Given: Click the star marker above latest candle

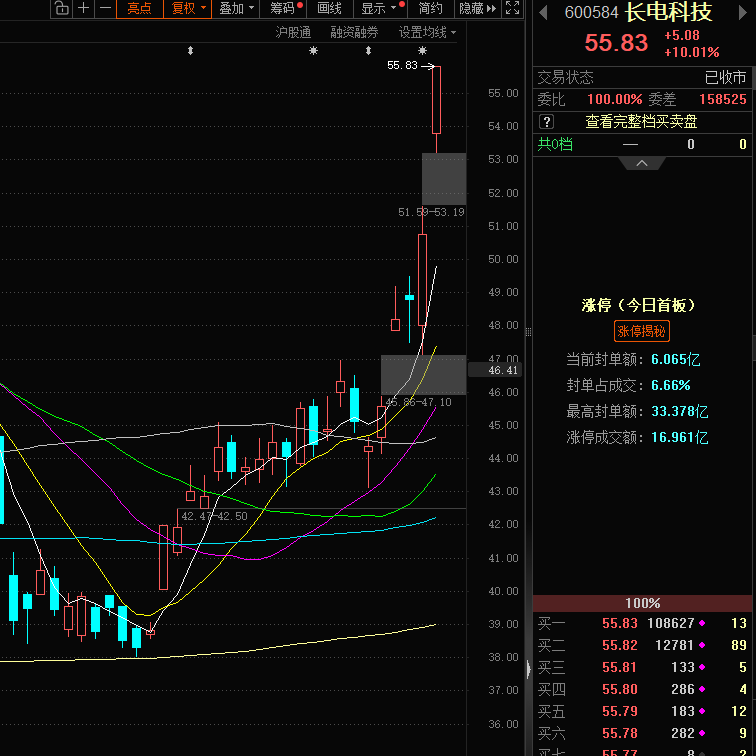Looking at the screenshot, I should coord(422,50).
